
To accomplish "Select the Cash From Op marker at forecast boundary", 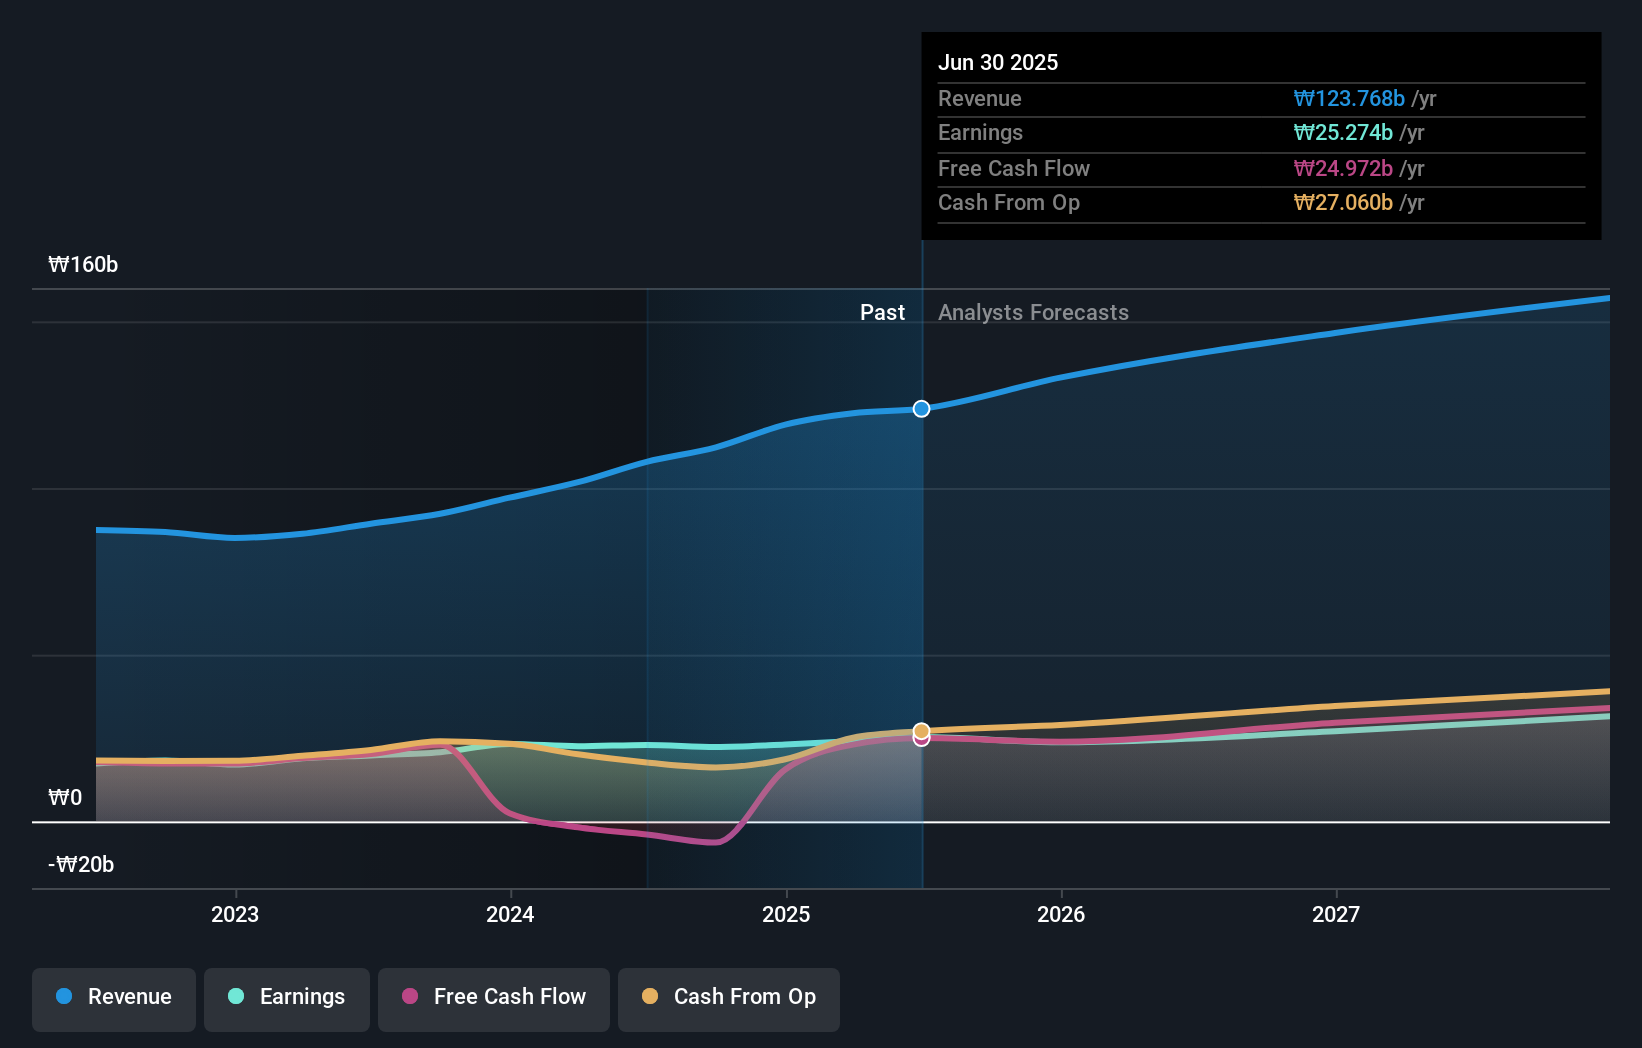I will [x=920, y=729].
